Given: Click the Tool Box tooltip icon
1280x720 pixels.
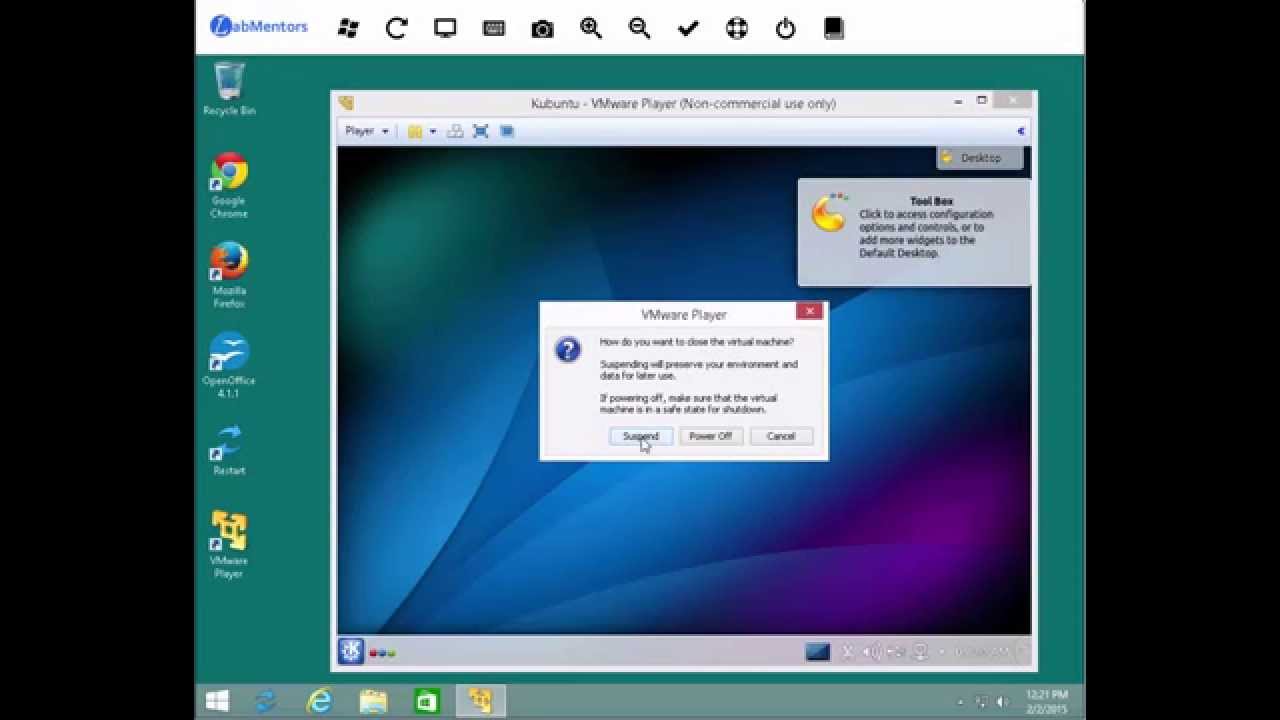Looking at the screenshot, I should tap(829, 213).
